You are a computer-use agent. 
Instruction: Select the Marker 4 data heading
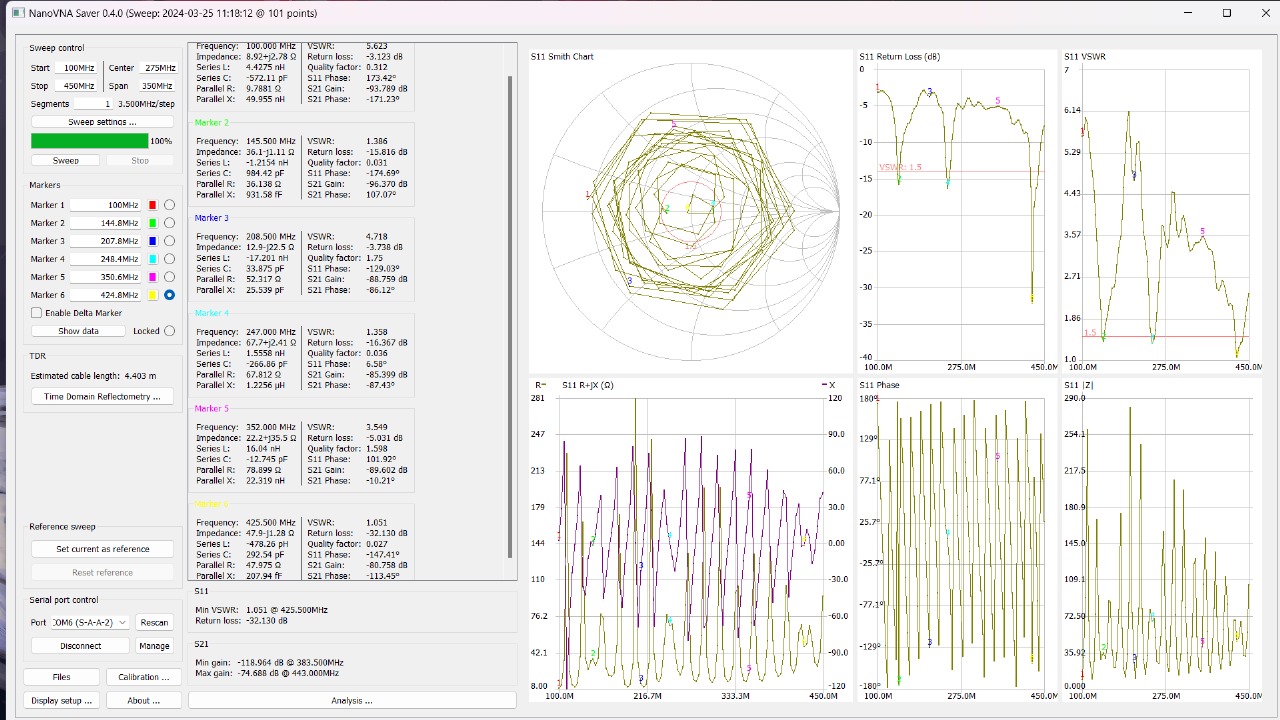point(211,313)
